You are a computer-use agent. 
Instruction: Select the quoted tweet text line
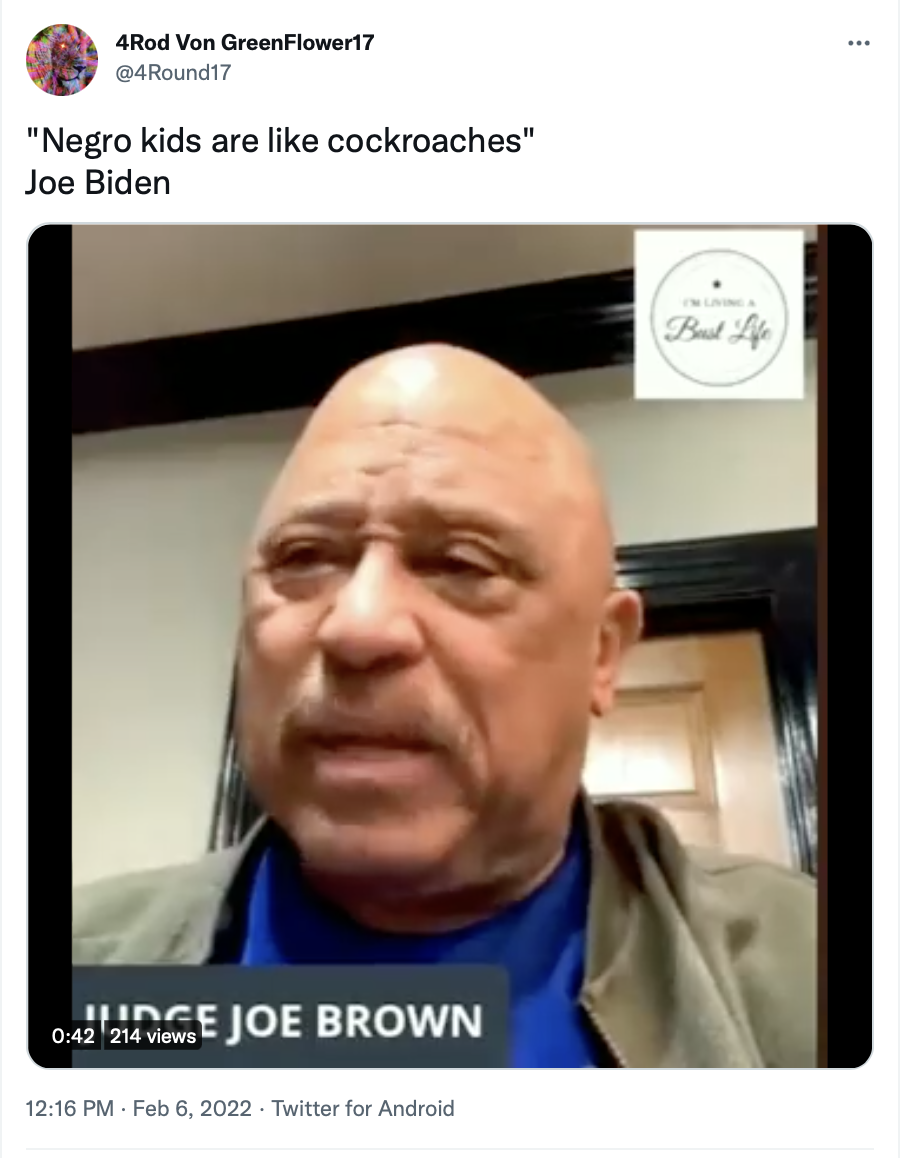(280, 140)
